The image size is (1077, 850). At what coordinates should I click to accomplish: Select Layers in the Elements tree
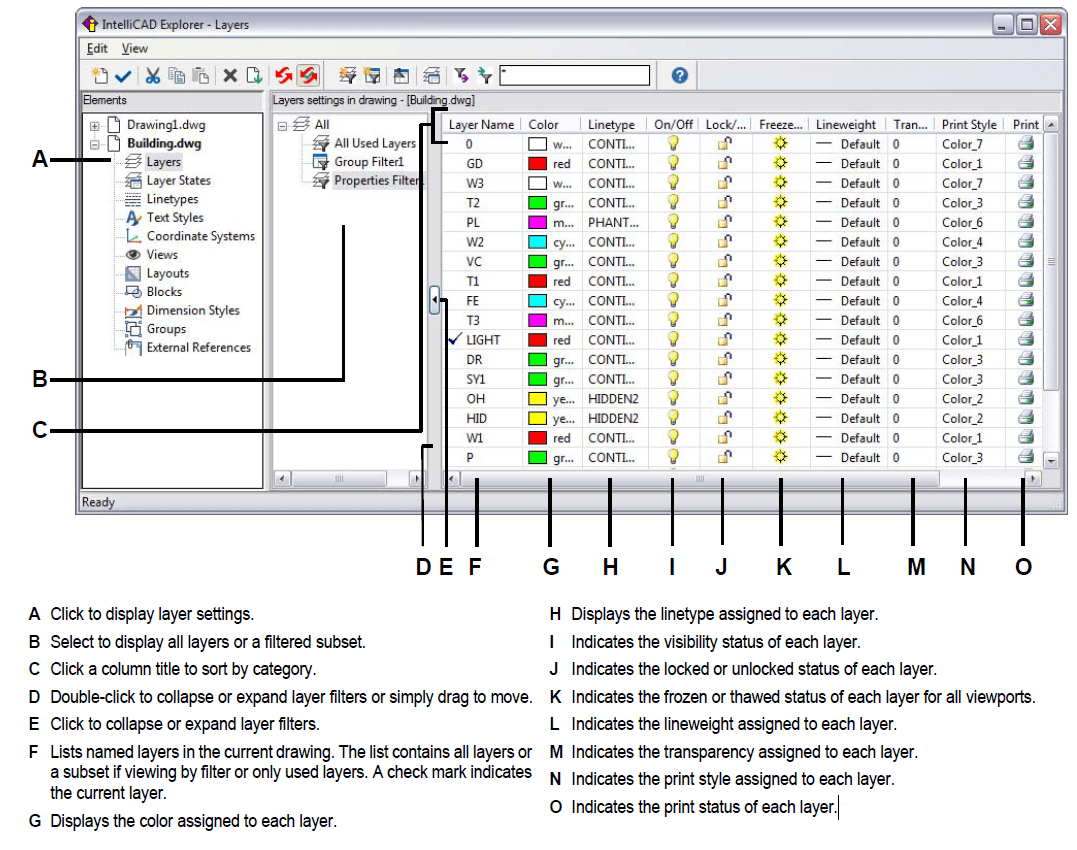[163, 162]
